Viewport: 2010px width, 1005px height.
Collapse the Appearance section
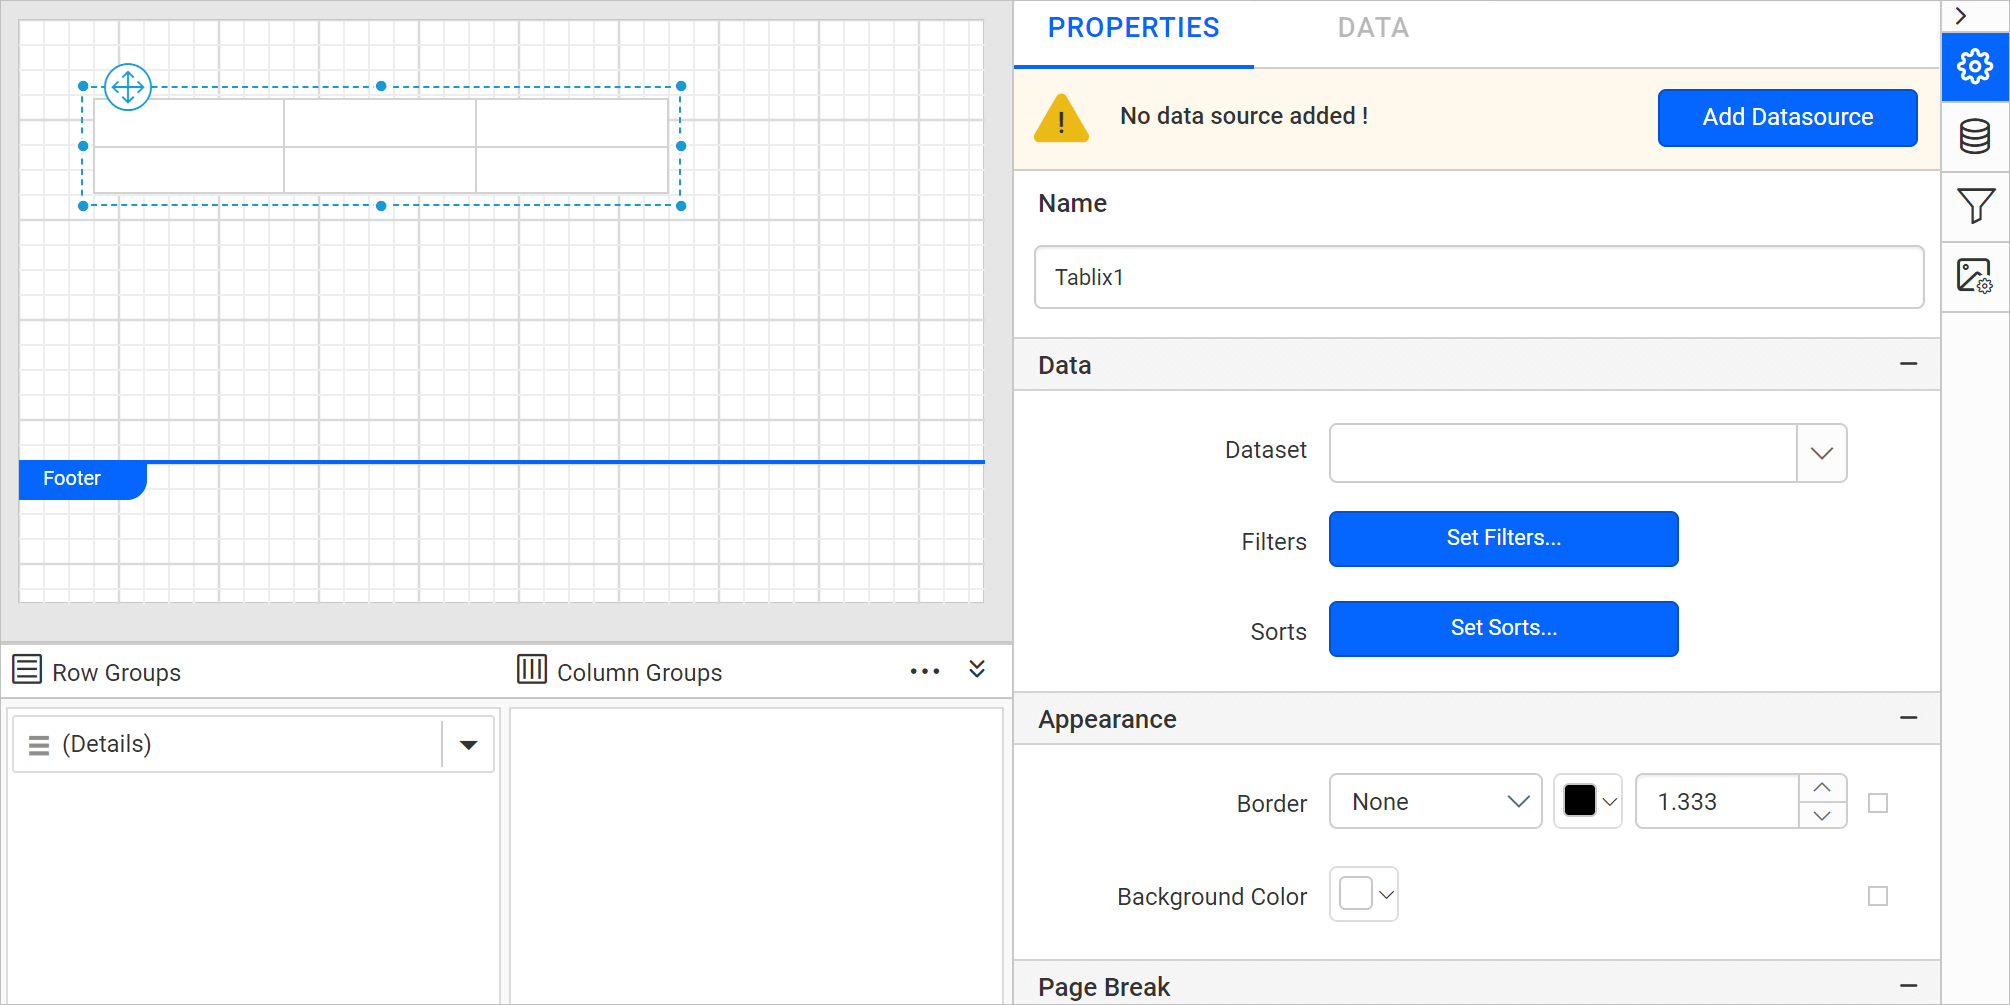(1908, 718)
